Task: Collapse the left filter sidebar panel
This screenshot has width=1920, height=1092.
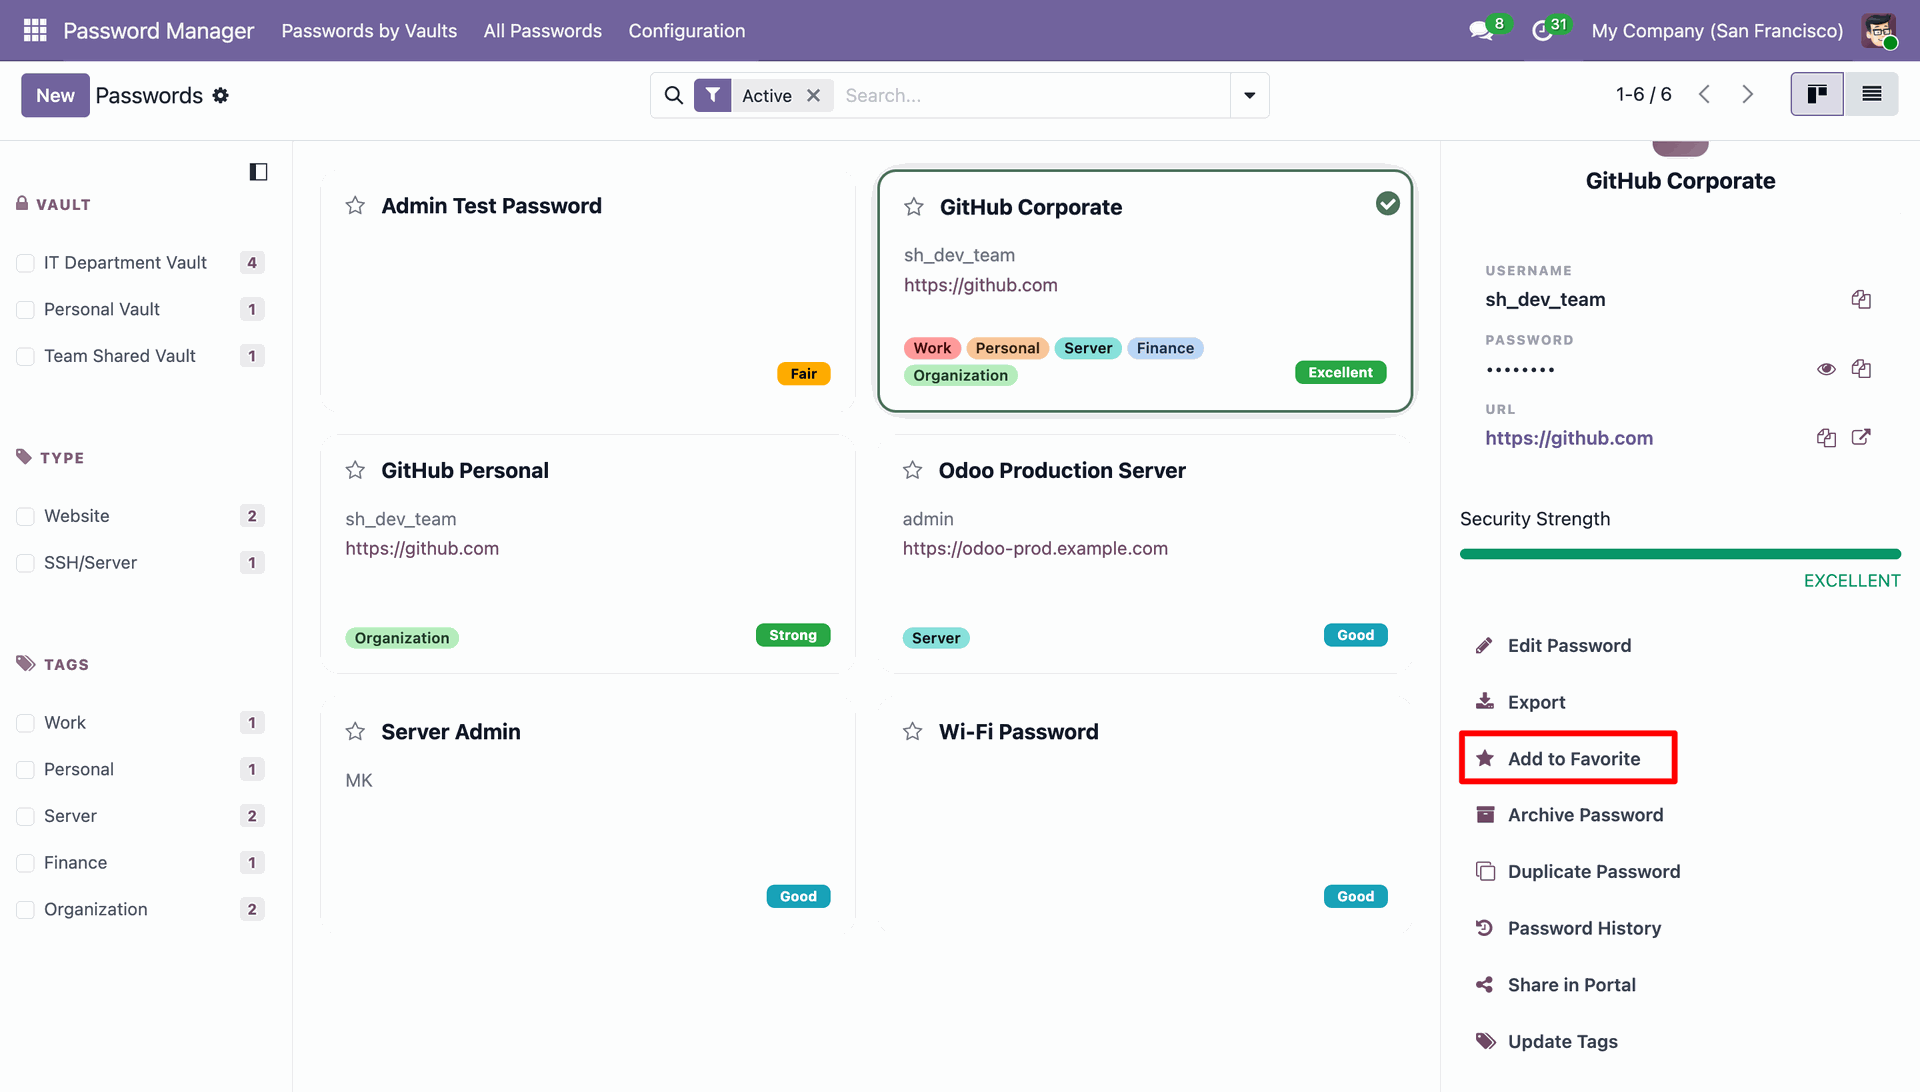Action: click(258, 172)
